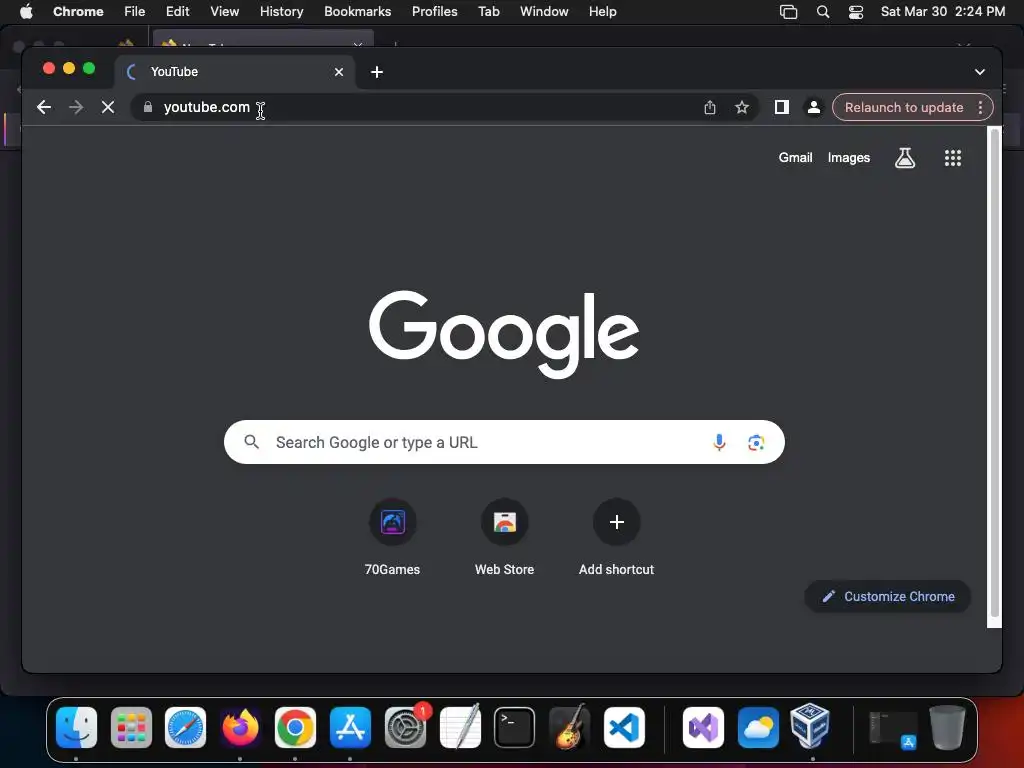1024x768 pixels.
Task: Click the Relaunch to update button
Action: 904,107
